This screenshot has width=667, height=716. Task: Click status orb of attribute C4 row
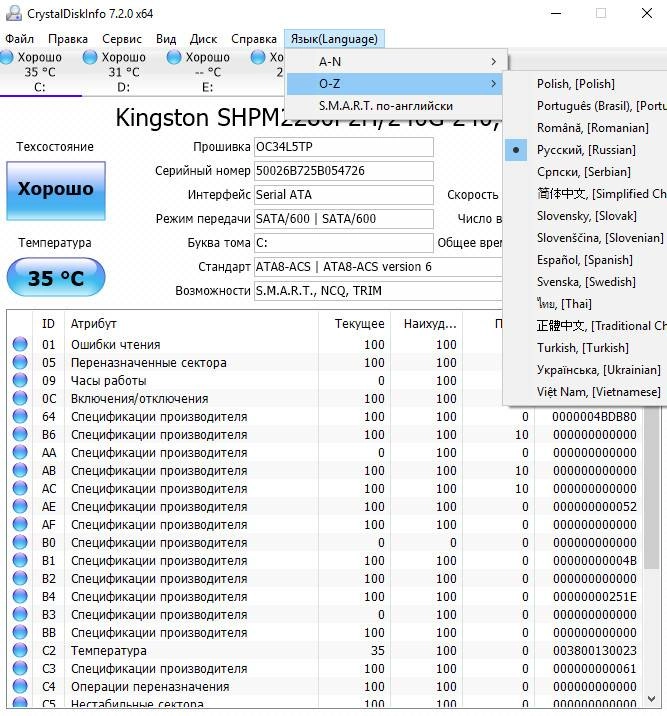(20, 686)
